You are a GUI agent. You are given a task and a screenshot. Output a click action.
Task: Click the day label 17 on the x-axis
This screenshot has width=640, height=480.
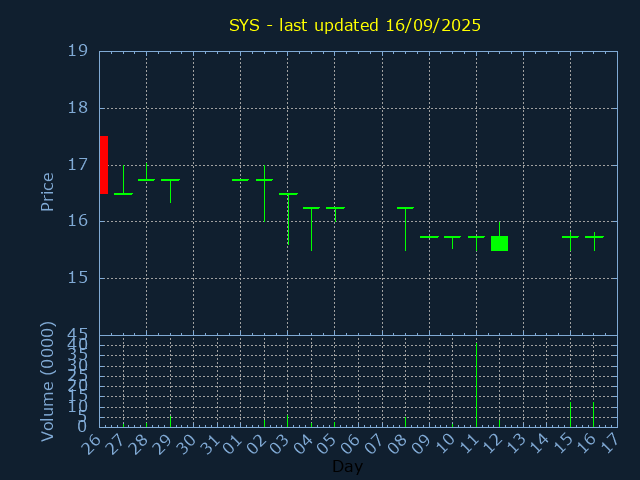[x=609, y=444]
